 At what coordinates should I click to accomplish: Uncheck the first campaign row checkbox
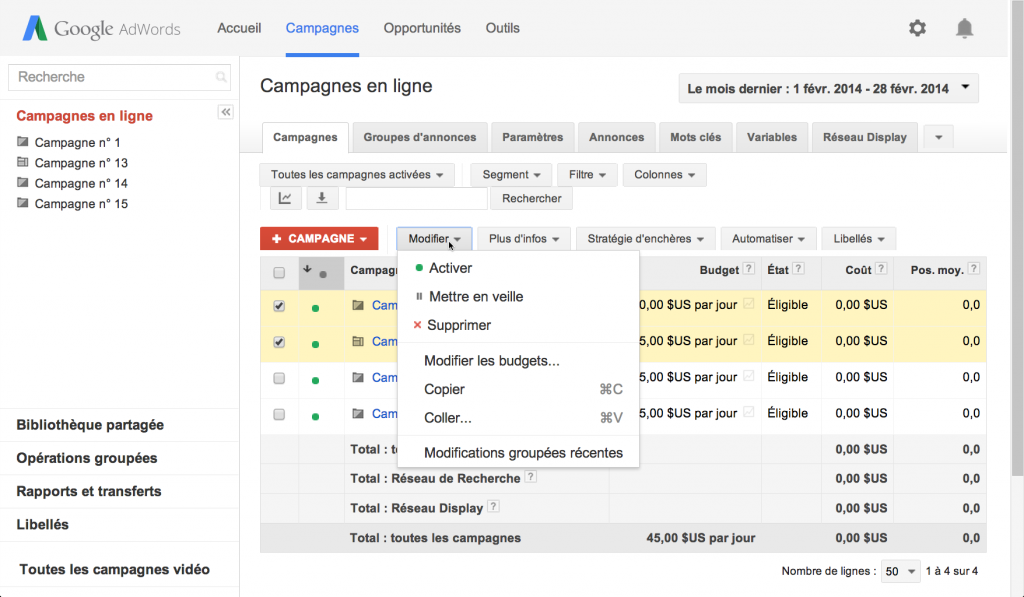coord(279,306)
